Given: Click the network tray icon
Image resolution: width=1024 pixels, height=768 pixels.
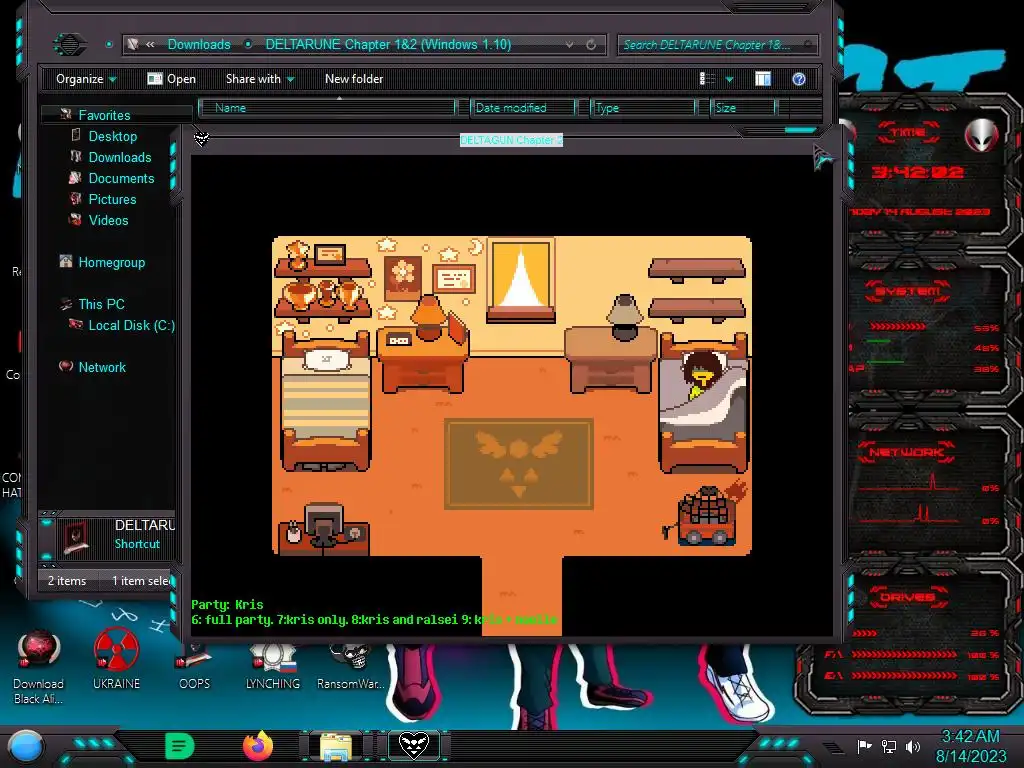Looking at the screenshot, I should pos(889,746).
